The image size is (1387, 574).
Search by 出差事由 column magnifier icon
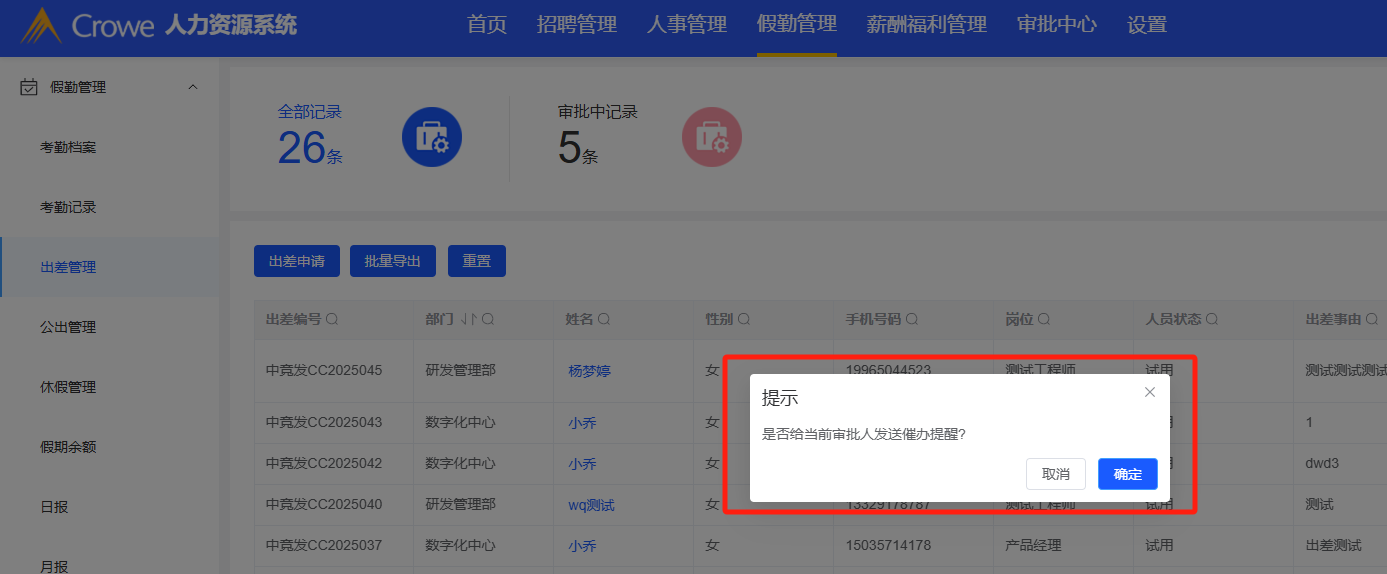1372,319
